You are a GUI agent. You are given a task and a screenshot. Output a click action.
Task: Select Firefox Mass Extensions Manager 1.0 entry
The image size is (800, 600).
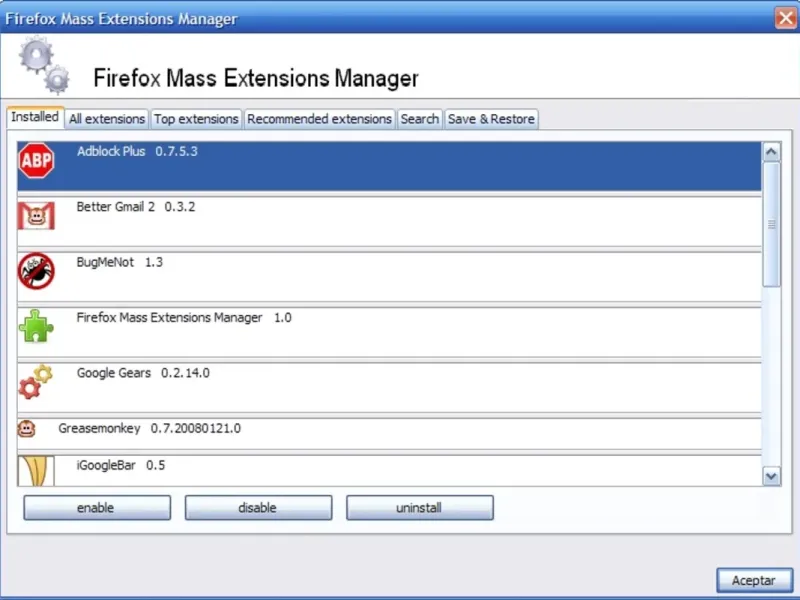(x=389, y=332)
